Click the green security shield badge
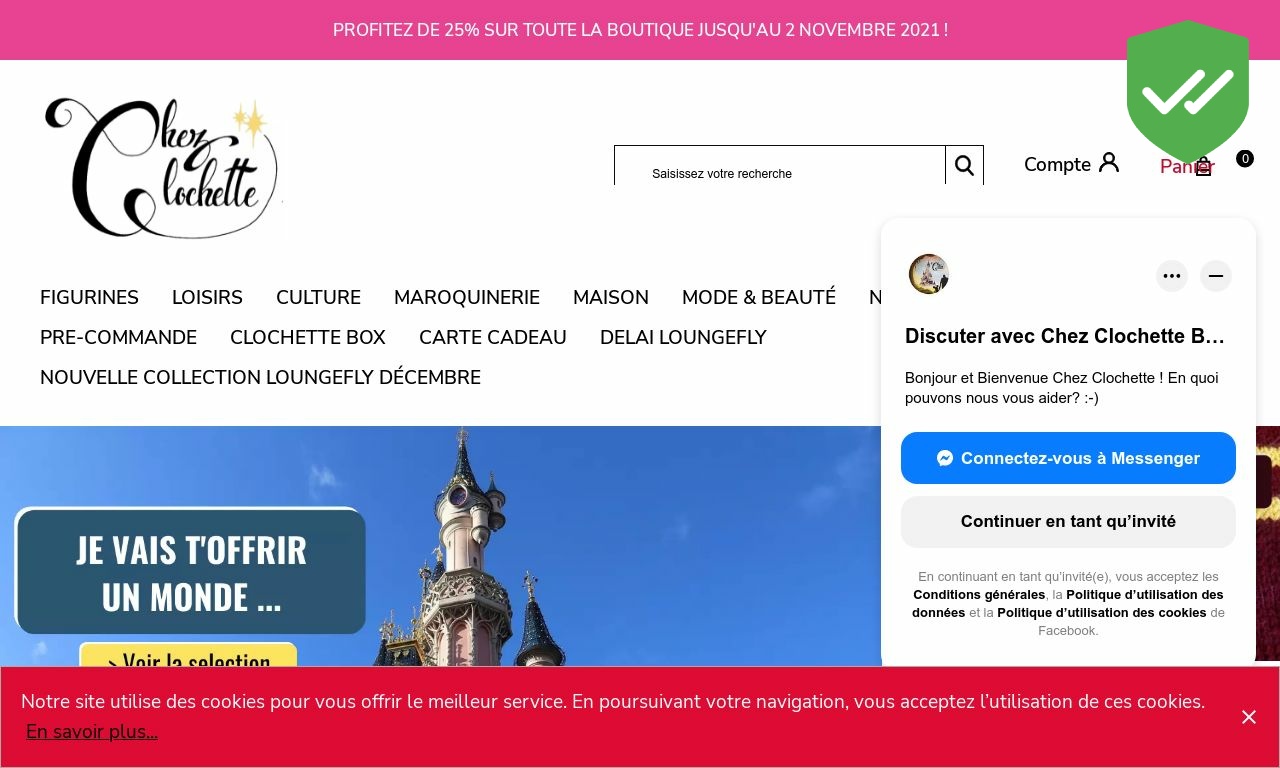 point(1188,92)
